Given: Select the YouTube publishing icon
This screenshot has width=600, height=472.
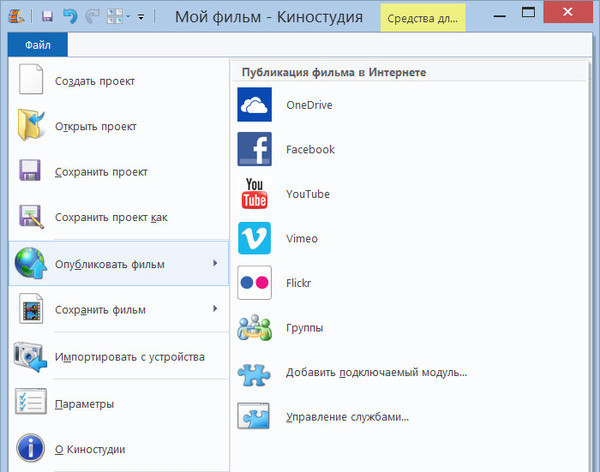Looking at the screenshot, I should coord(254,194).
